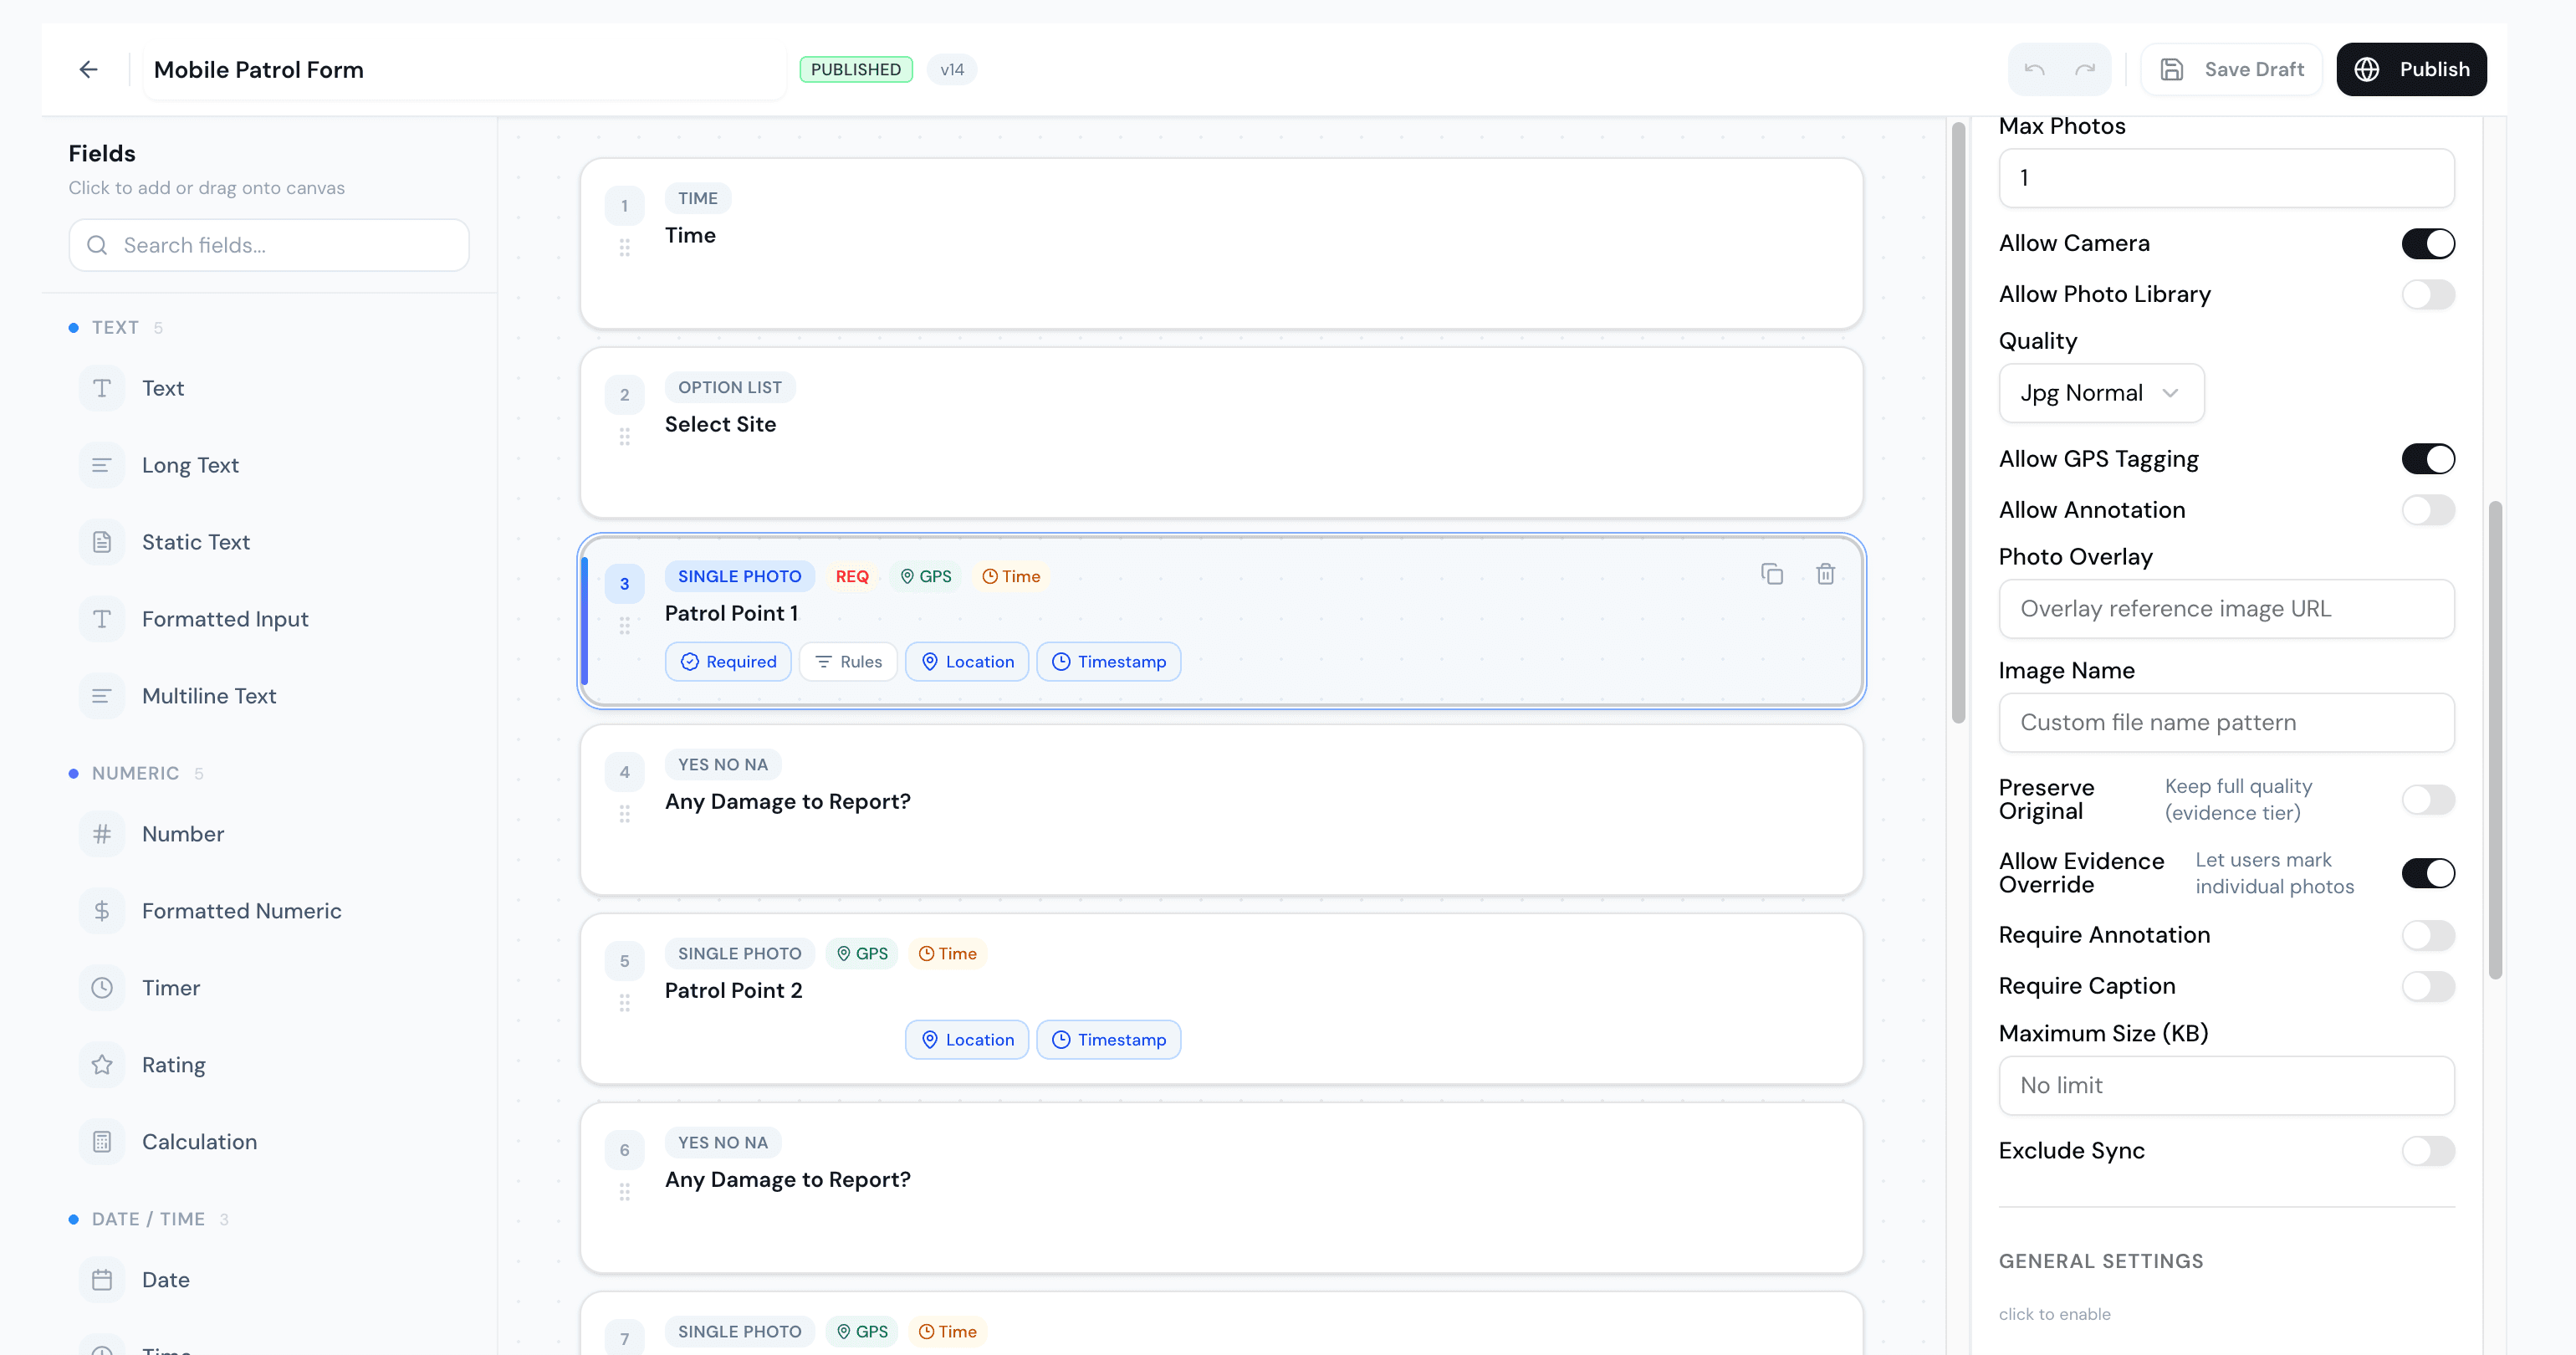Add a Long Text field

coord(268,465)
